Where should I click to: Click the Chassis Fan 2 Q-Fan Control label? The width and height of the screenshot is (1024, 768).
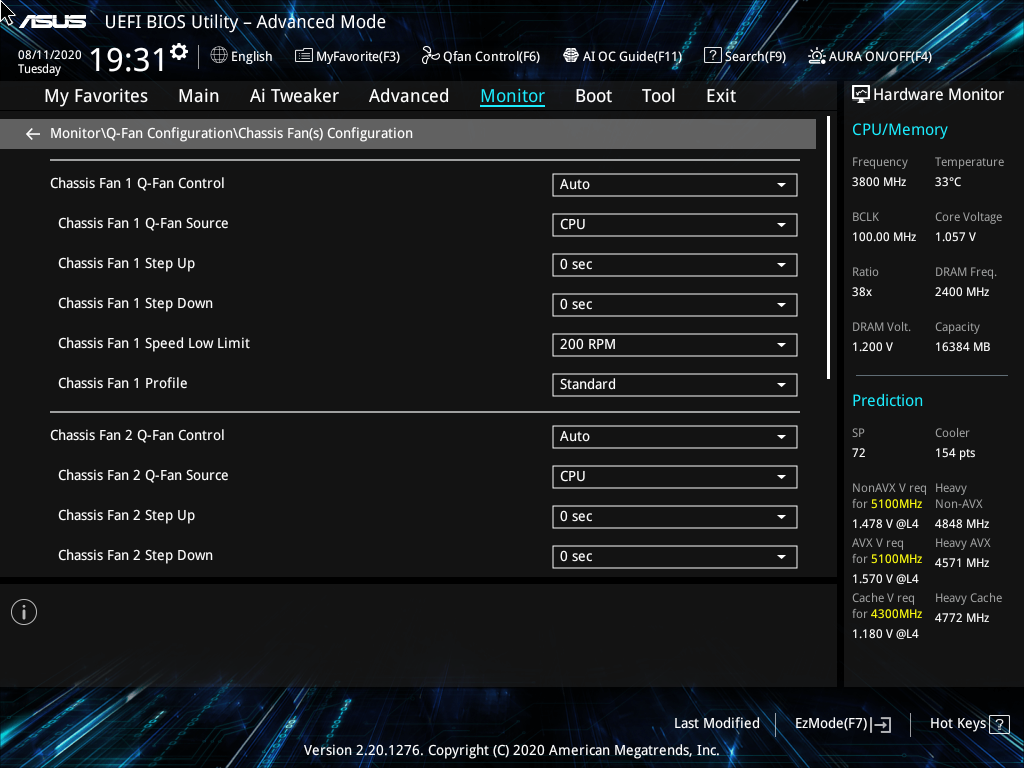(137, 436)
